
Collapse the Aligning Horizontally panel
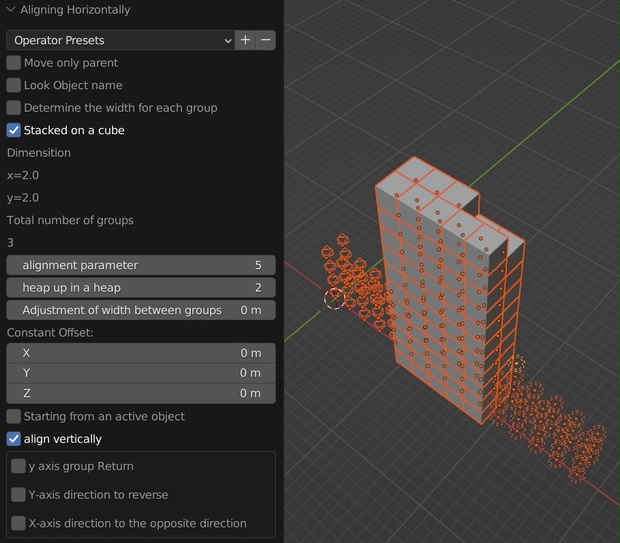[11, 9]
